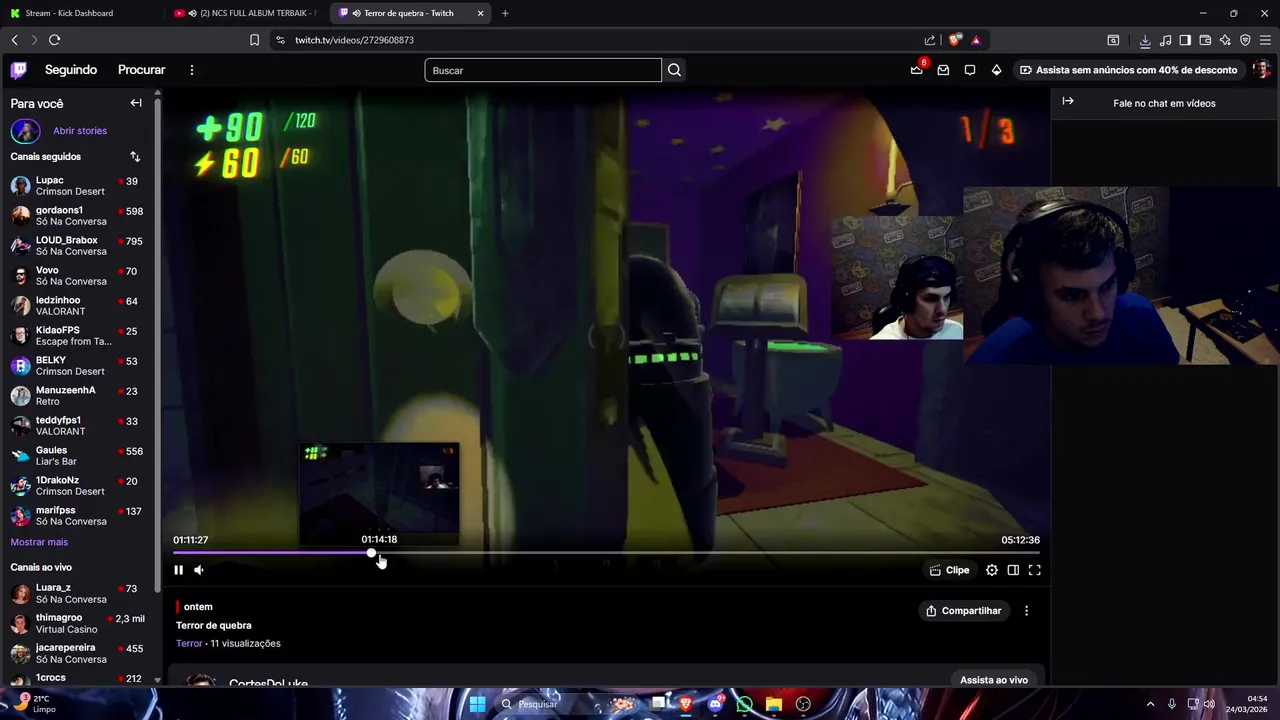Screen dimensions: 1280x720
Task: Expand the chat panel arrow icon
Action: click(1068, 101)
